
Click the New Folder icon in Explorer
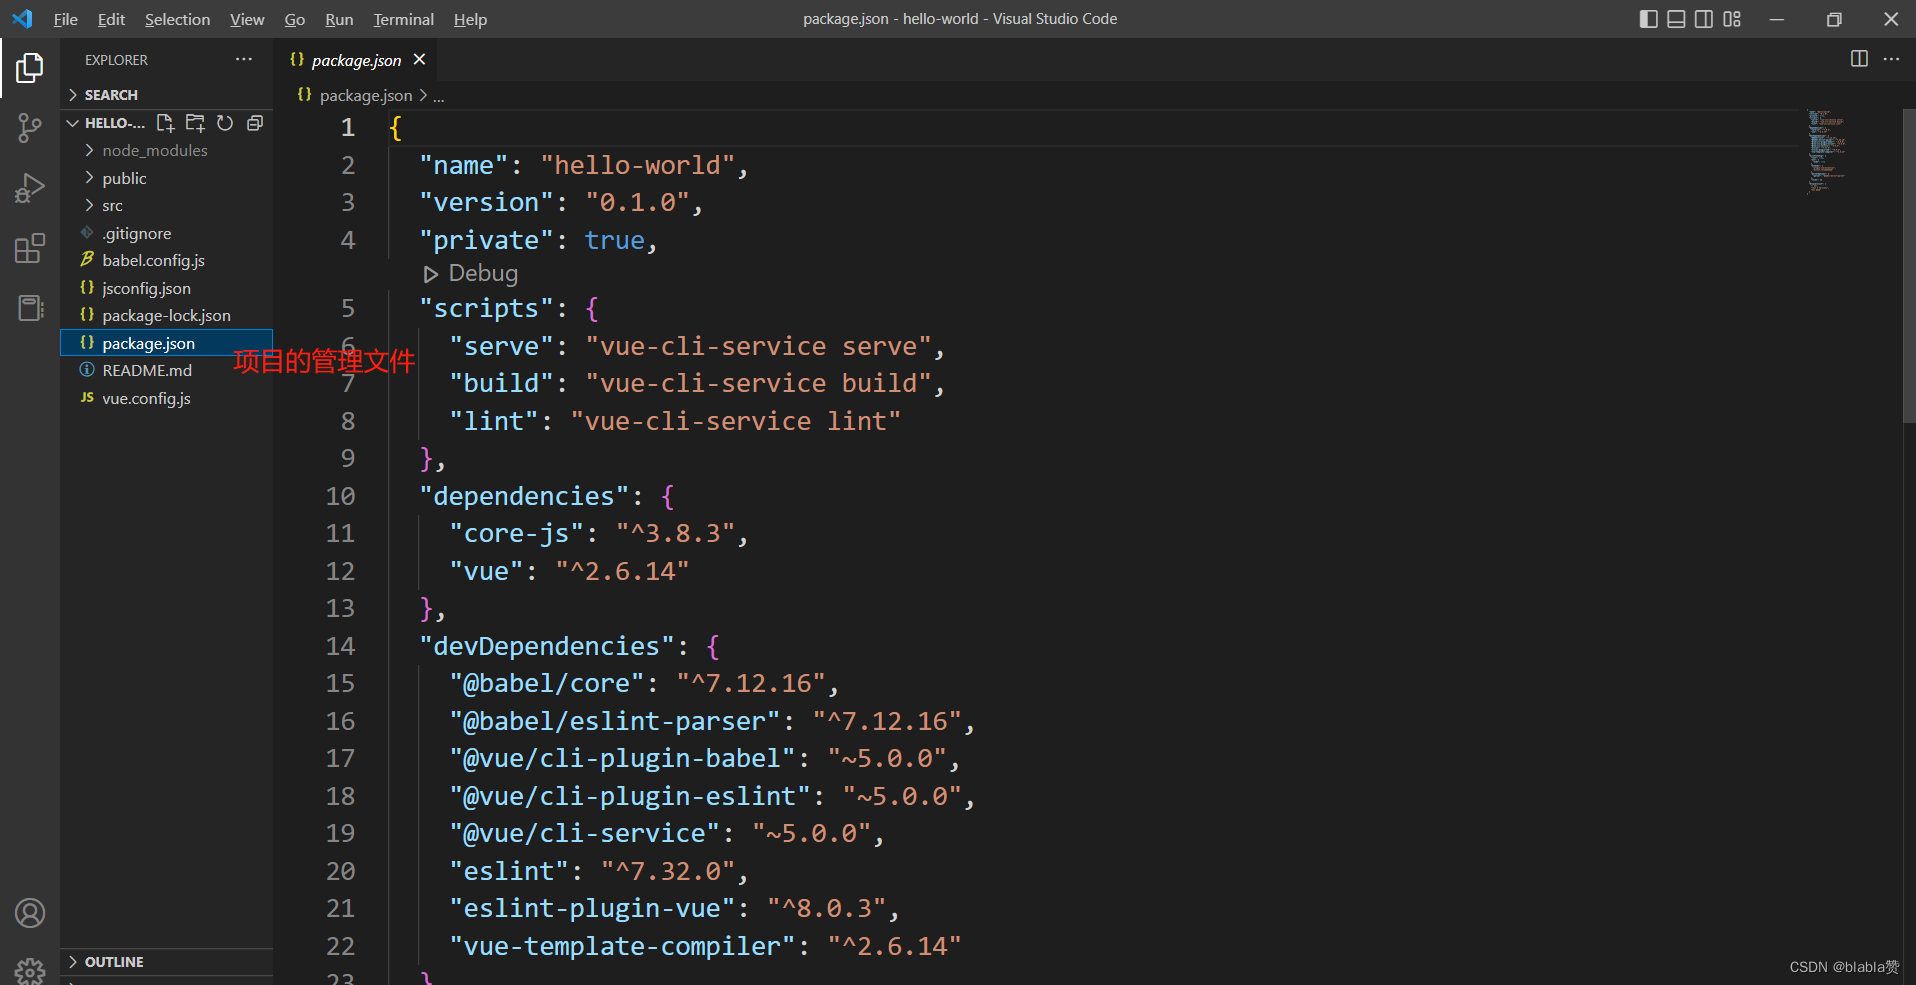(x=196, y=123)
